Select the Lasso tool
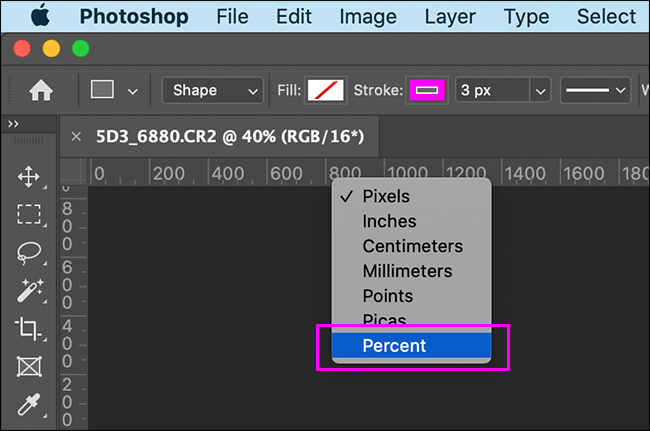This screenshot has height=431, width=650. 29,252
